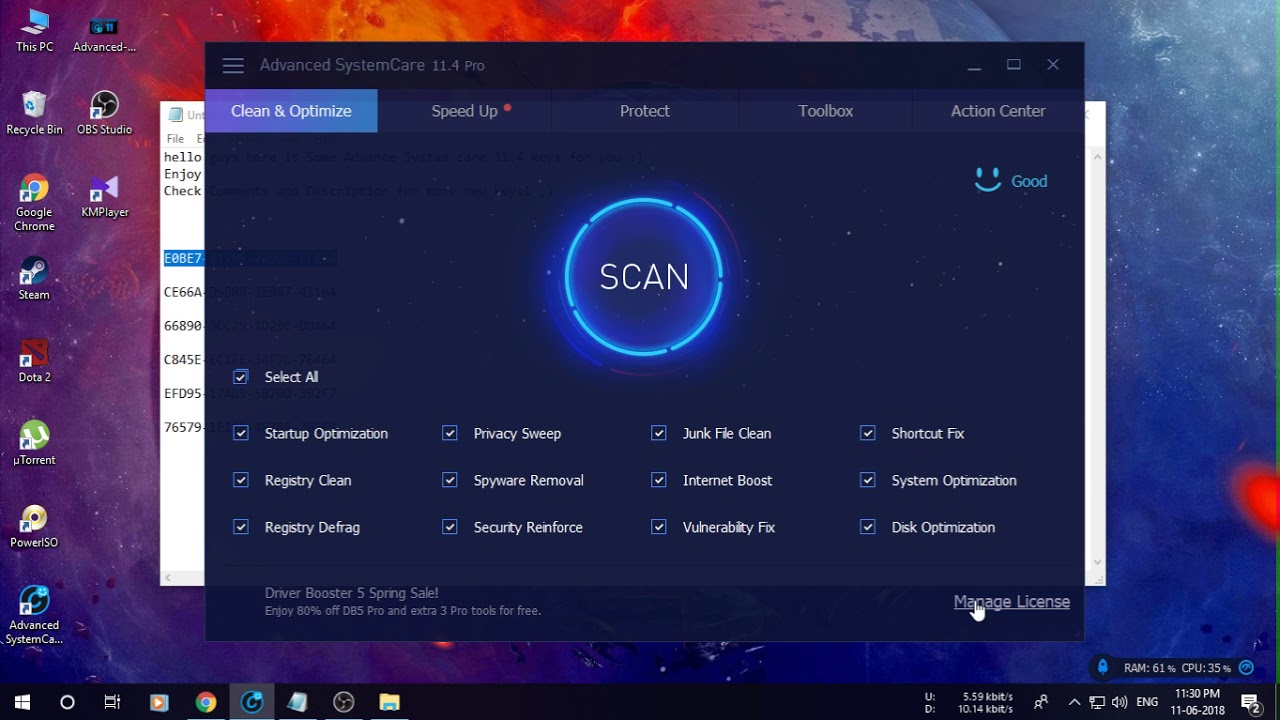Click the Cortana circle on taskbar

tap(67, 702)
